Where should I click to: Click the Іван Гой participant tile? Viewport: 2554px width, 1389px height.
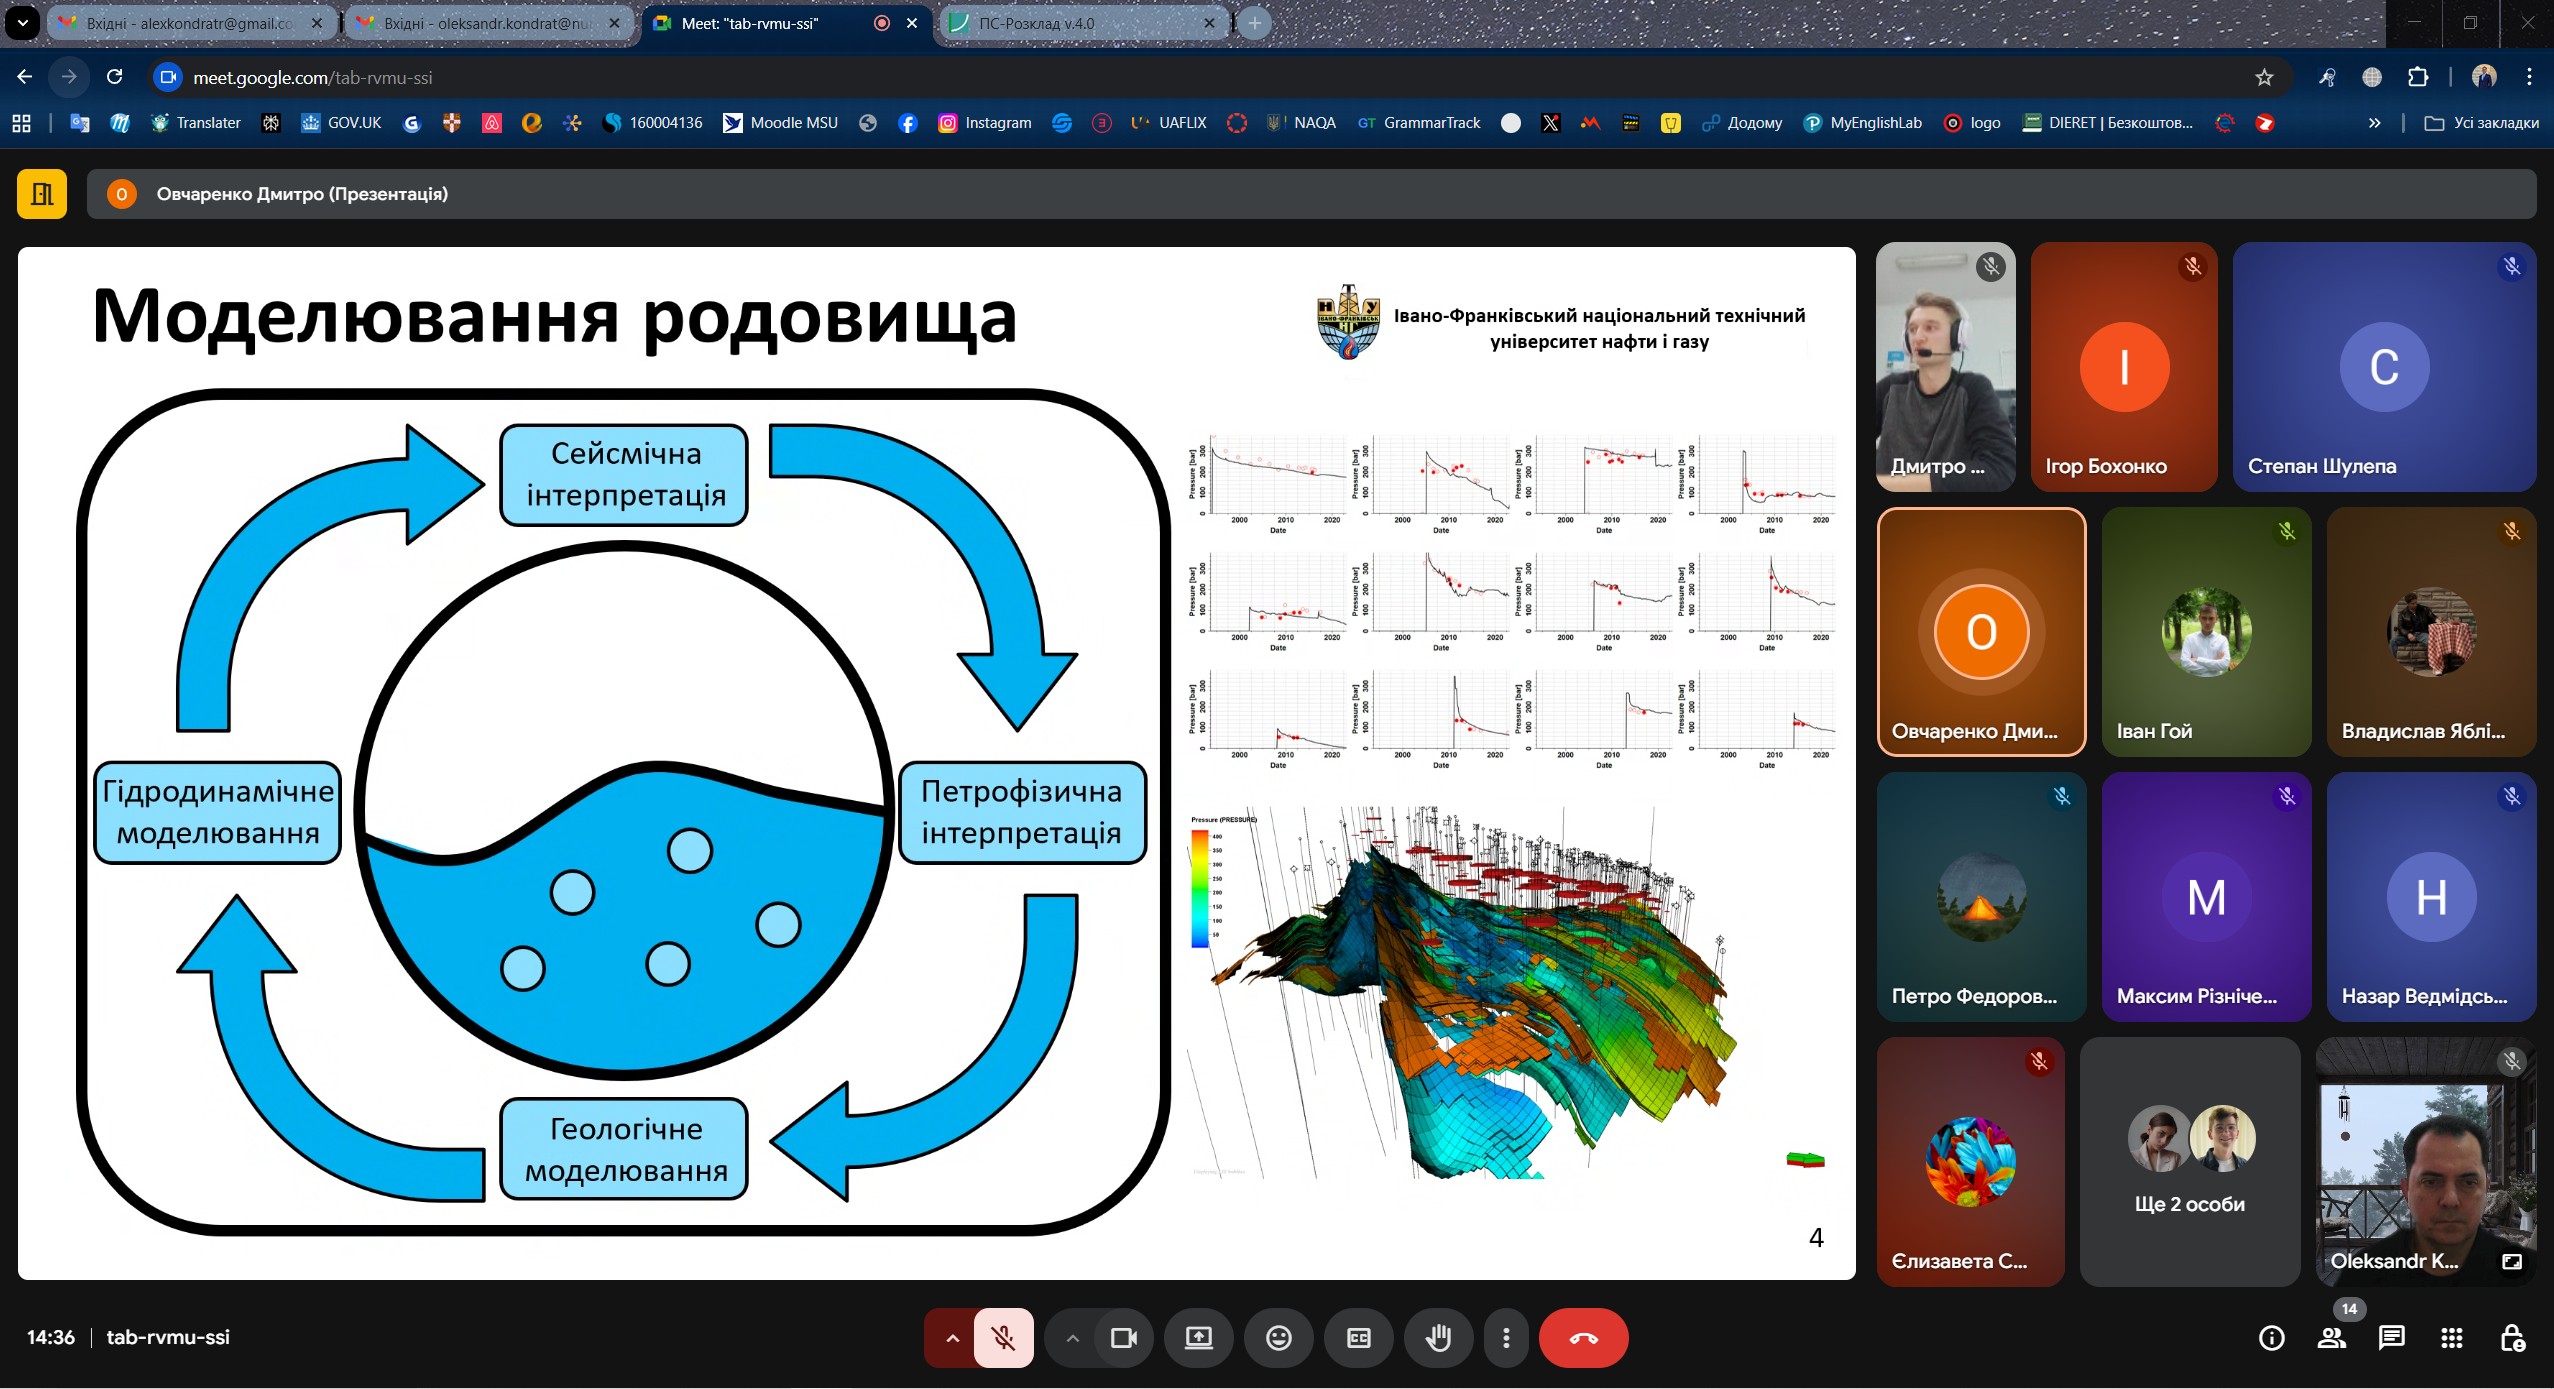point(2206,632)
